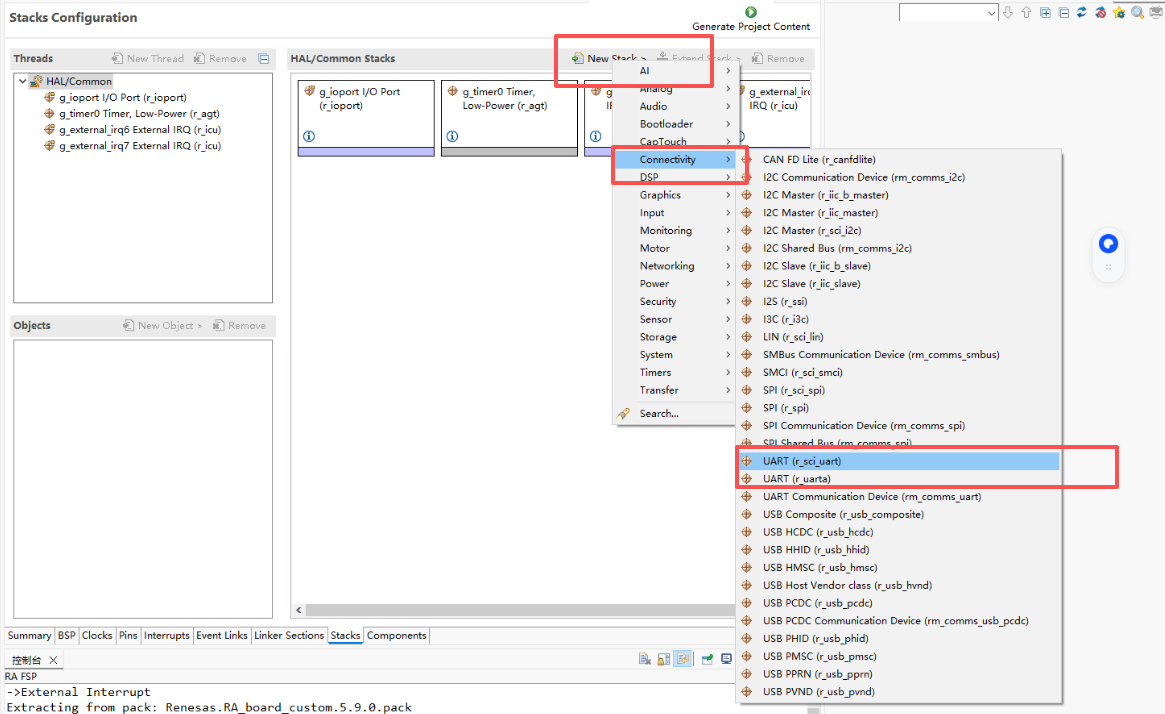Click the Generate Project Content play icon
Screen dimensions: 1165x714
point(751,12)
